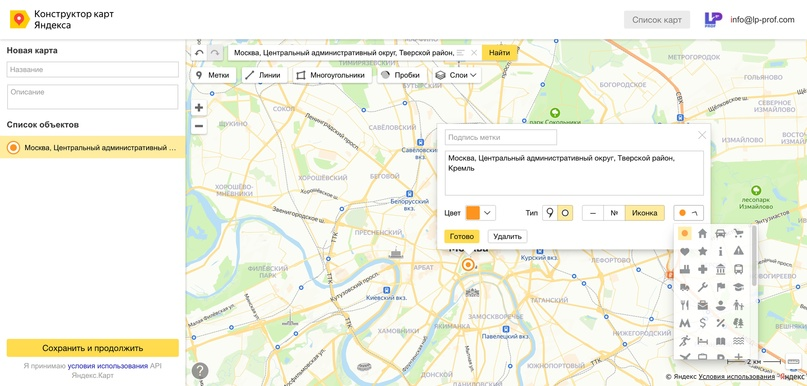Choose the dollar sign icon
This screenshot has width=807, height=386.
coord(703,323)
